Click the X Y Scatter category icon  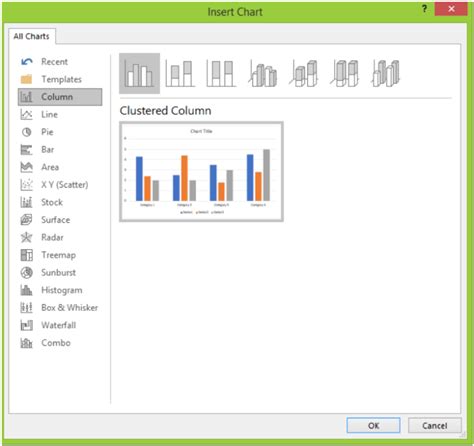tap(27, 185)
